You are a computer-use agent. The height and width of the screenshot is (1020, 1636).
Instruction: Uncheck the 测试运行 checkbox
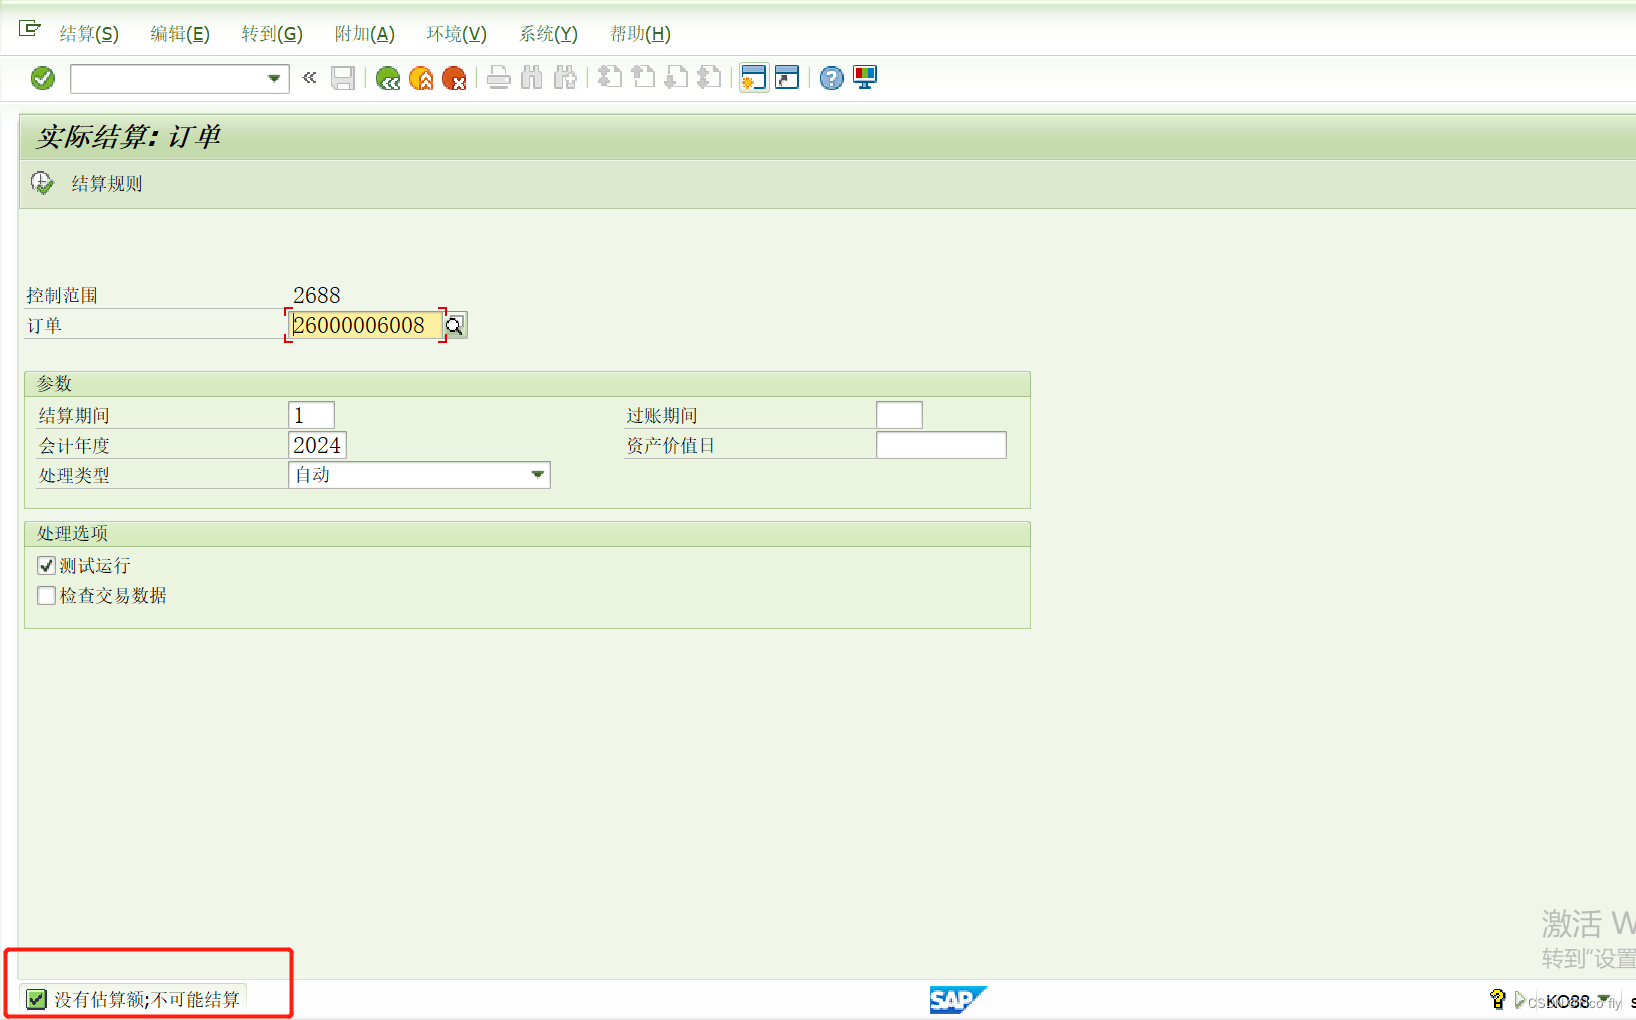pos(46,565)
